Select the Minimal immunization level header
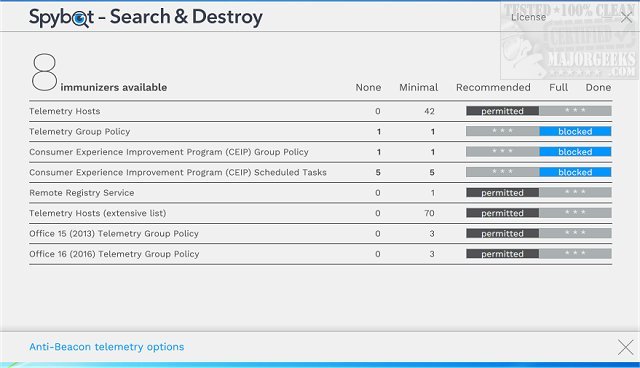Viewport: 640px width, 368px height. 418,87
